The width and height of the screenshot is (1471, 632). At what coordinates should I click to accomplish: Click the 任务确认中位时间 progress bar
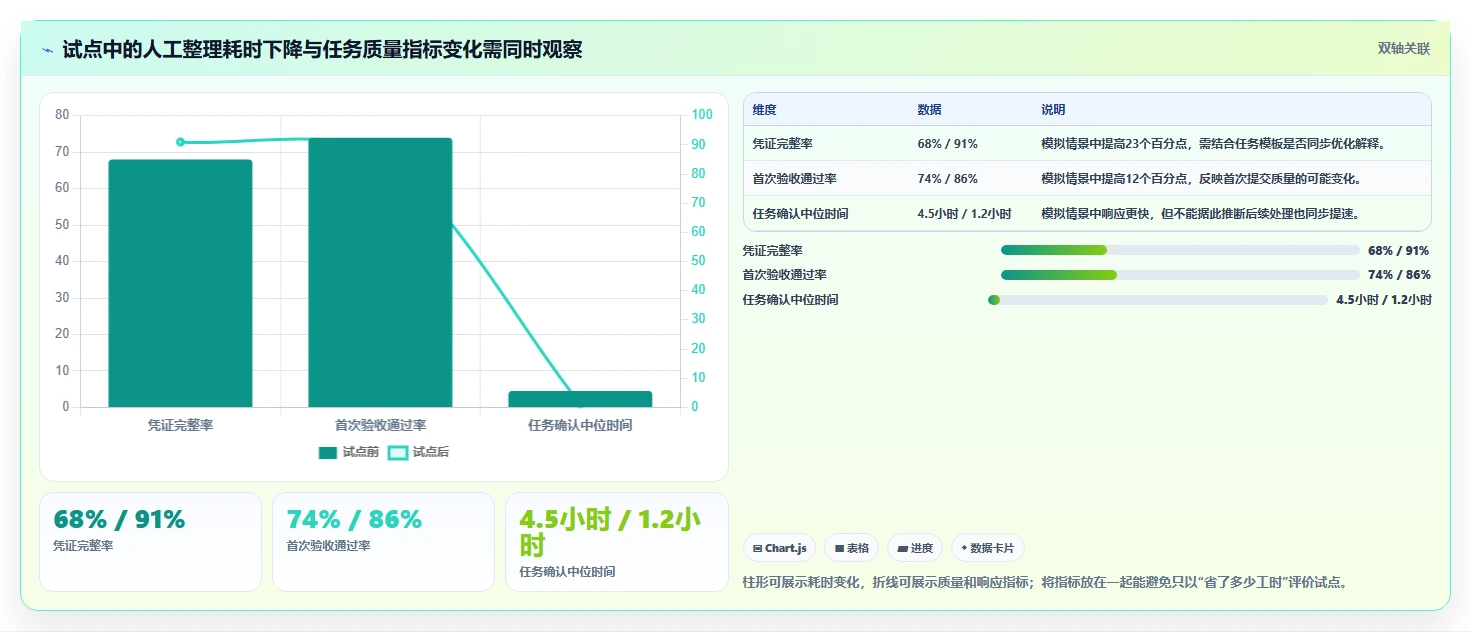[x=1158, y=300]
